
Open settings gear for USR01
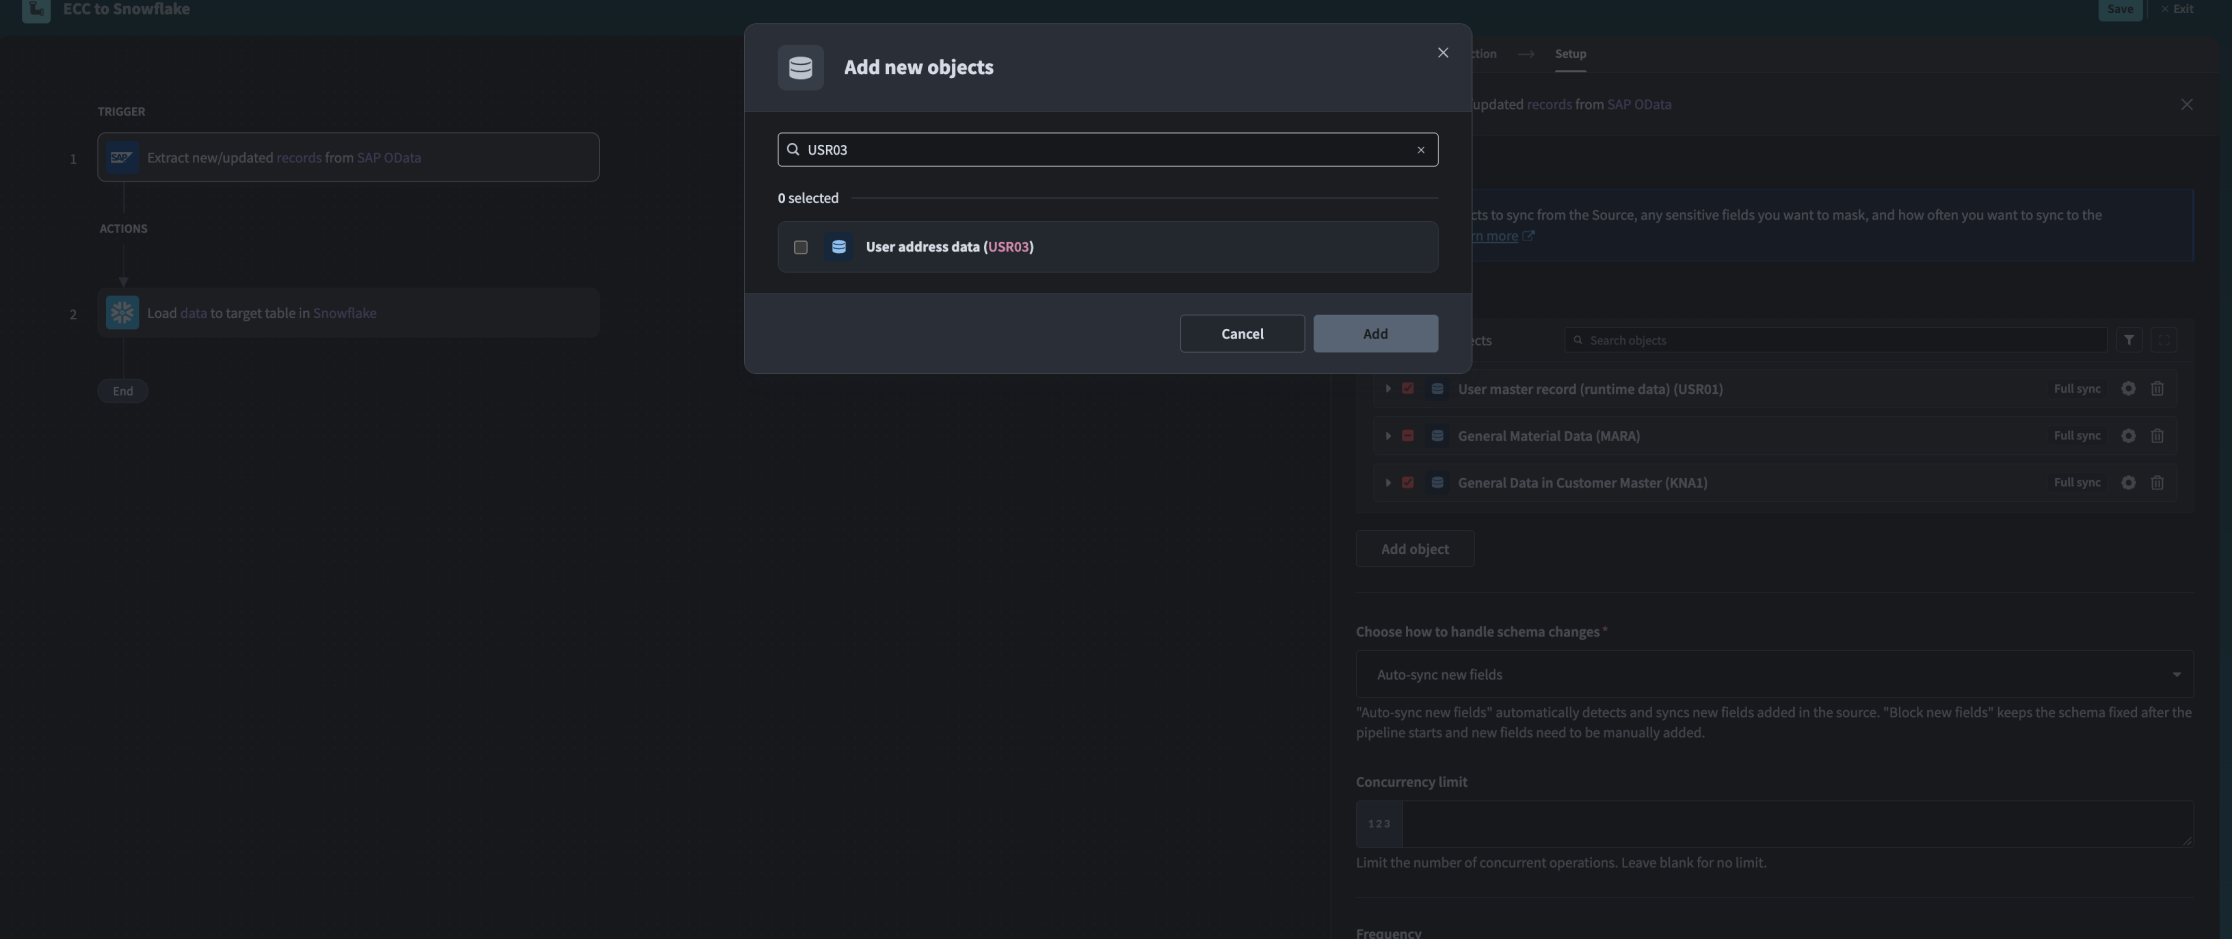click(x=2128, y=389)
